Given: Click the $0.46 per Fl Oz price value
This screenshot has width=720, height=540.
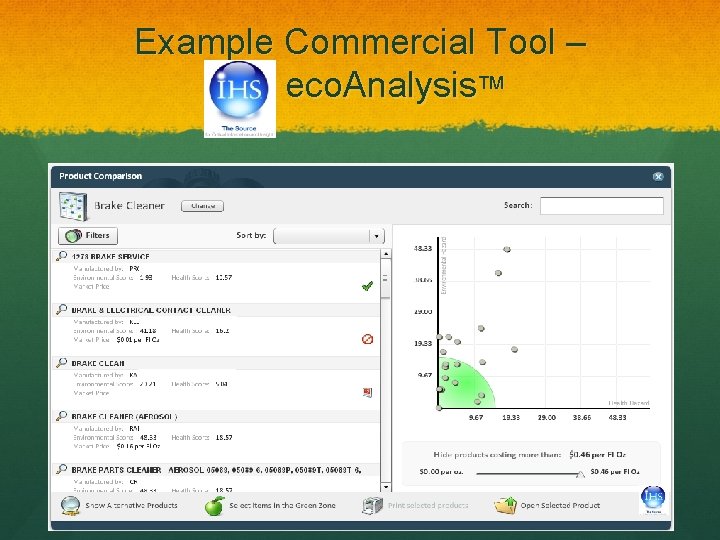Looking at the screenshot, I should [597, 455].
